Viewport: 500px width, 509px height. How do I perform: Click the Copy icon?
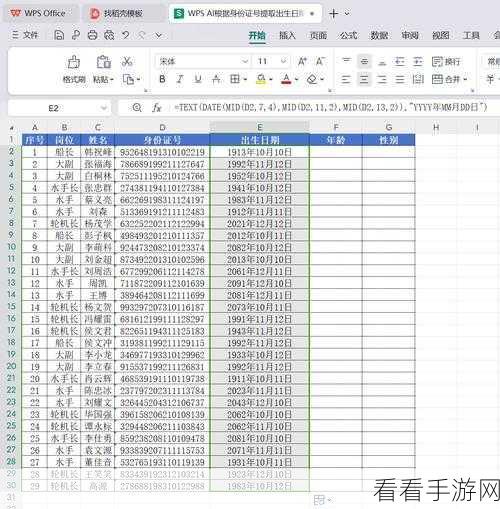128,79
